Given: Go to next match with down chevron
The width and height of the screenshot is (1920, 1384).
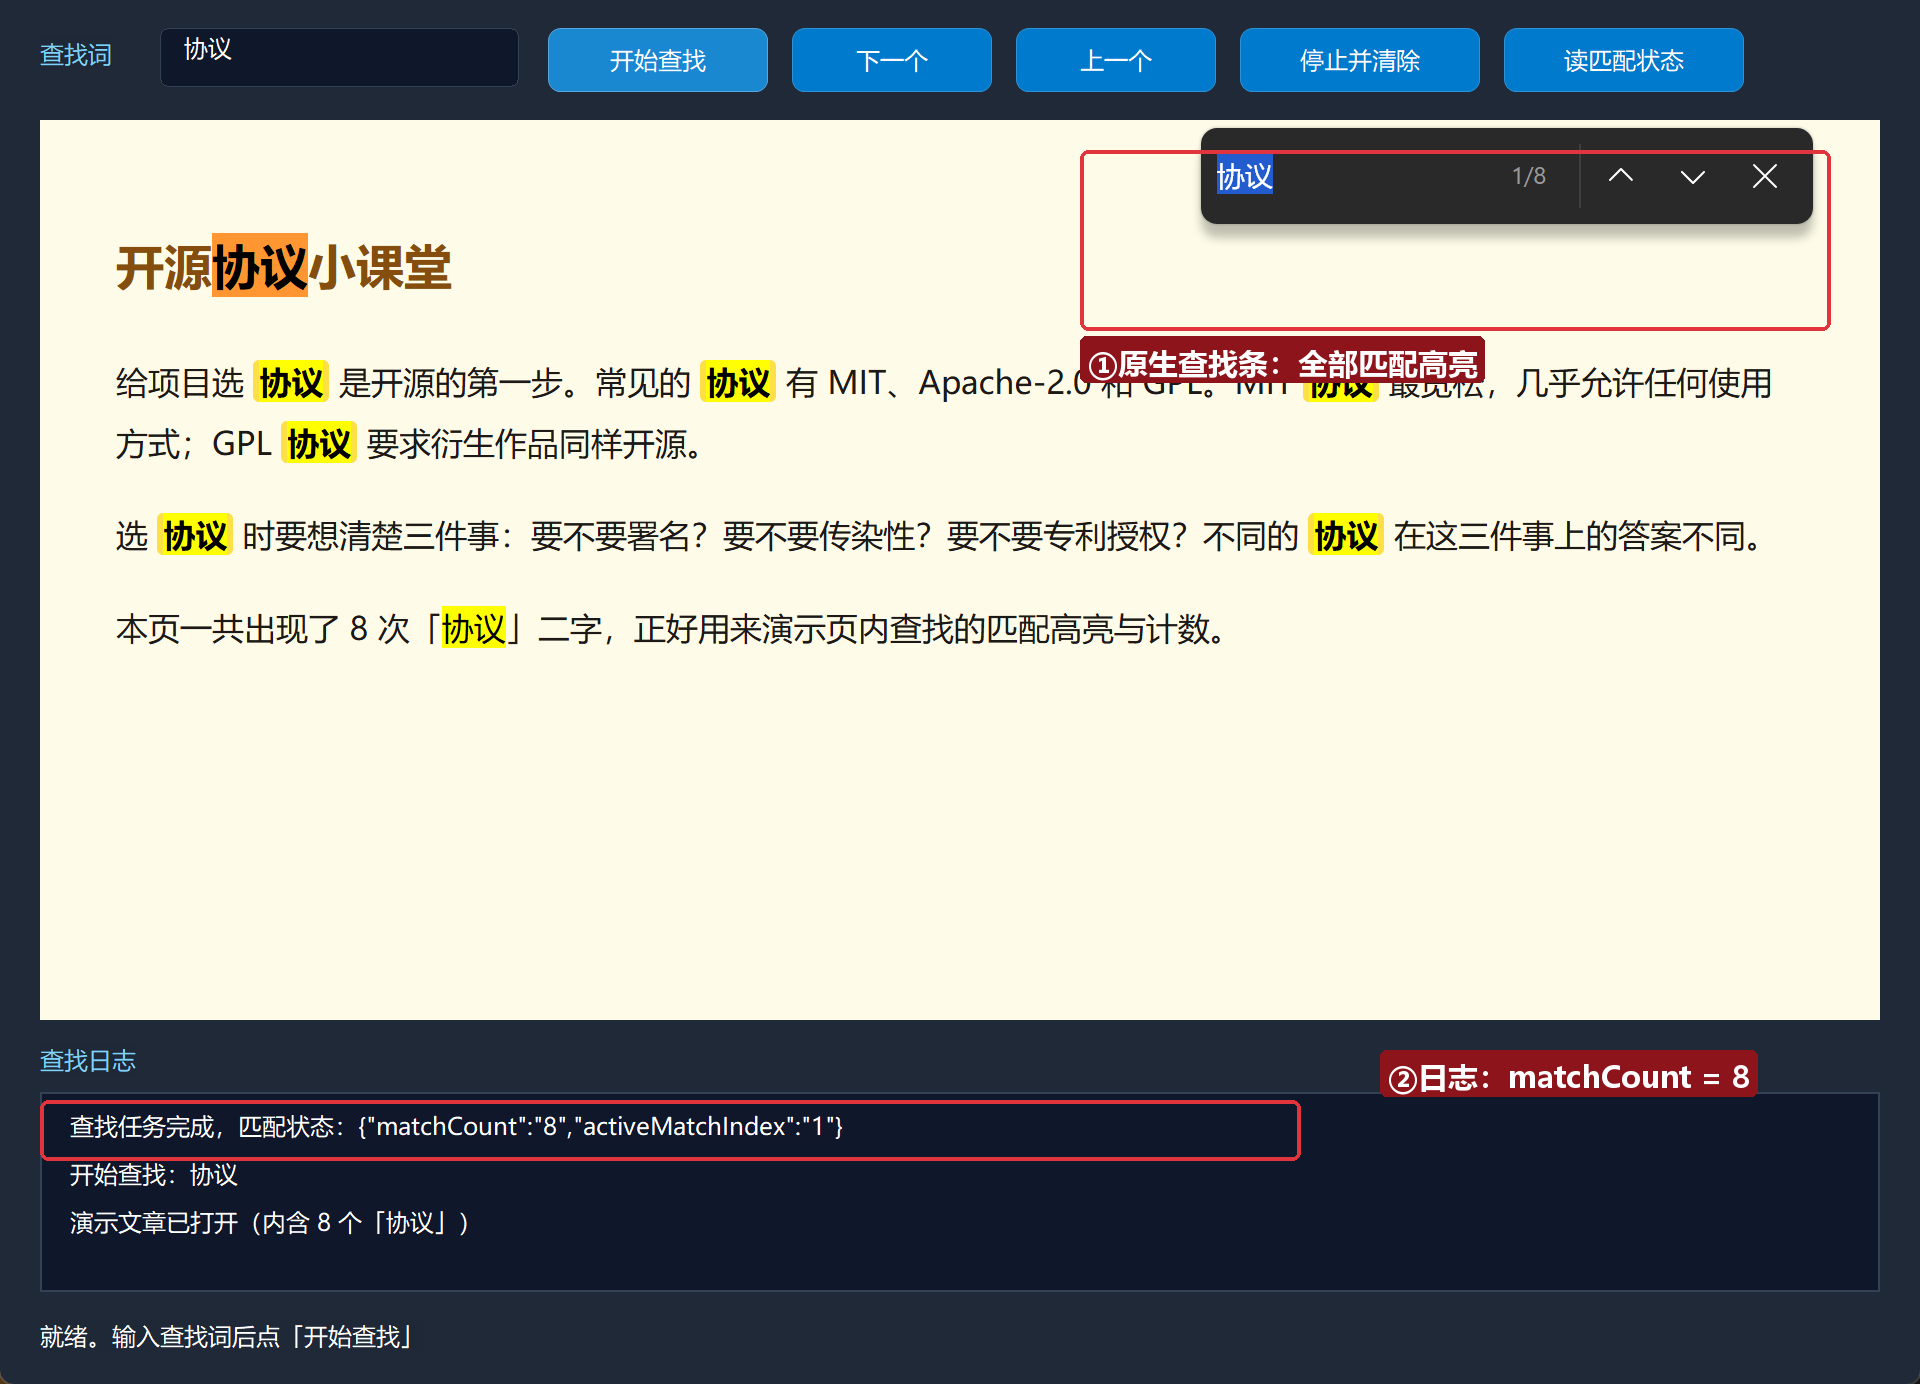Looking at the screenshot, I should [x=1692, y=176].
